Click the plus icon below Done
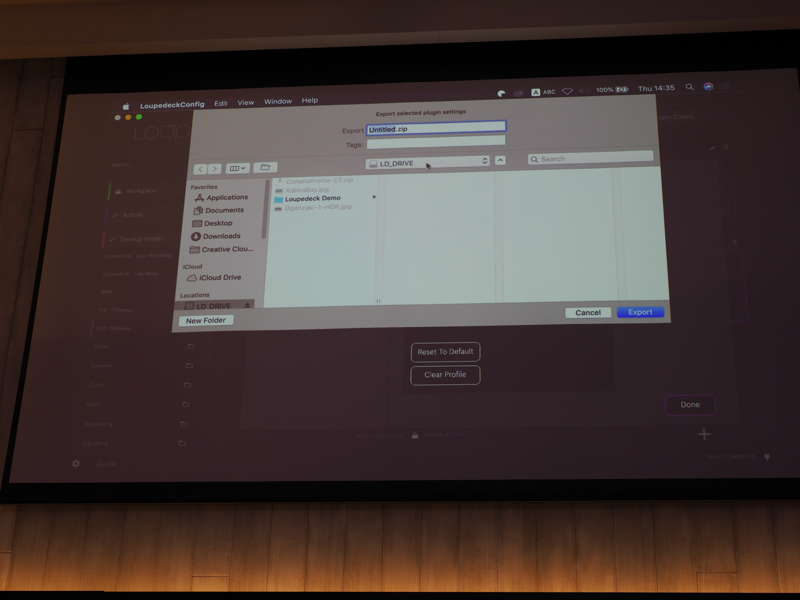The image size is (800, 600). [704, 434]
